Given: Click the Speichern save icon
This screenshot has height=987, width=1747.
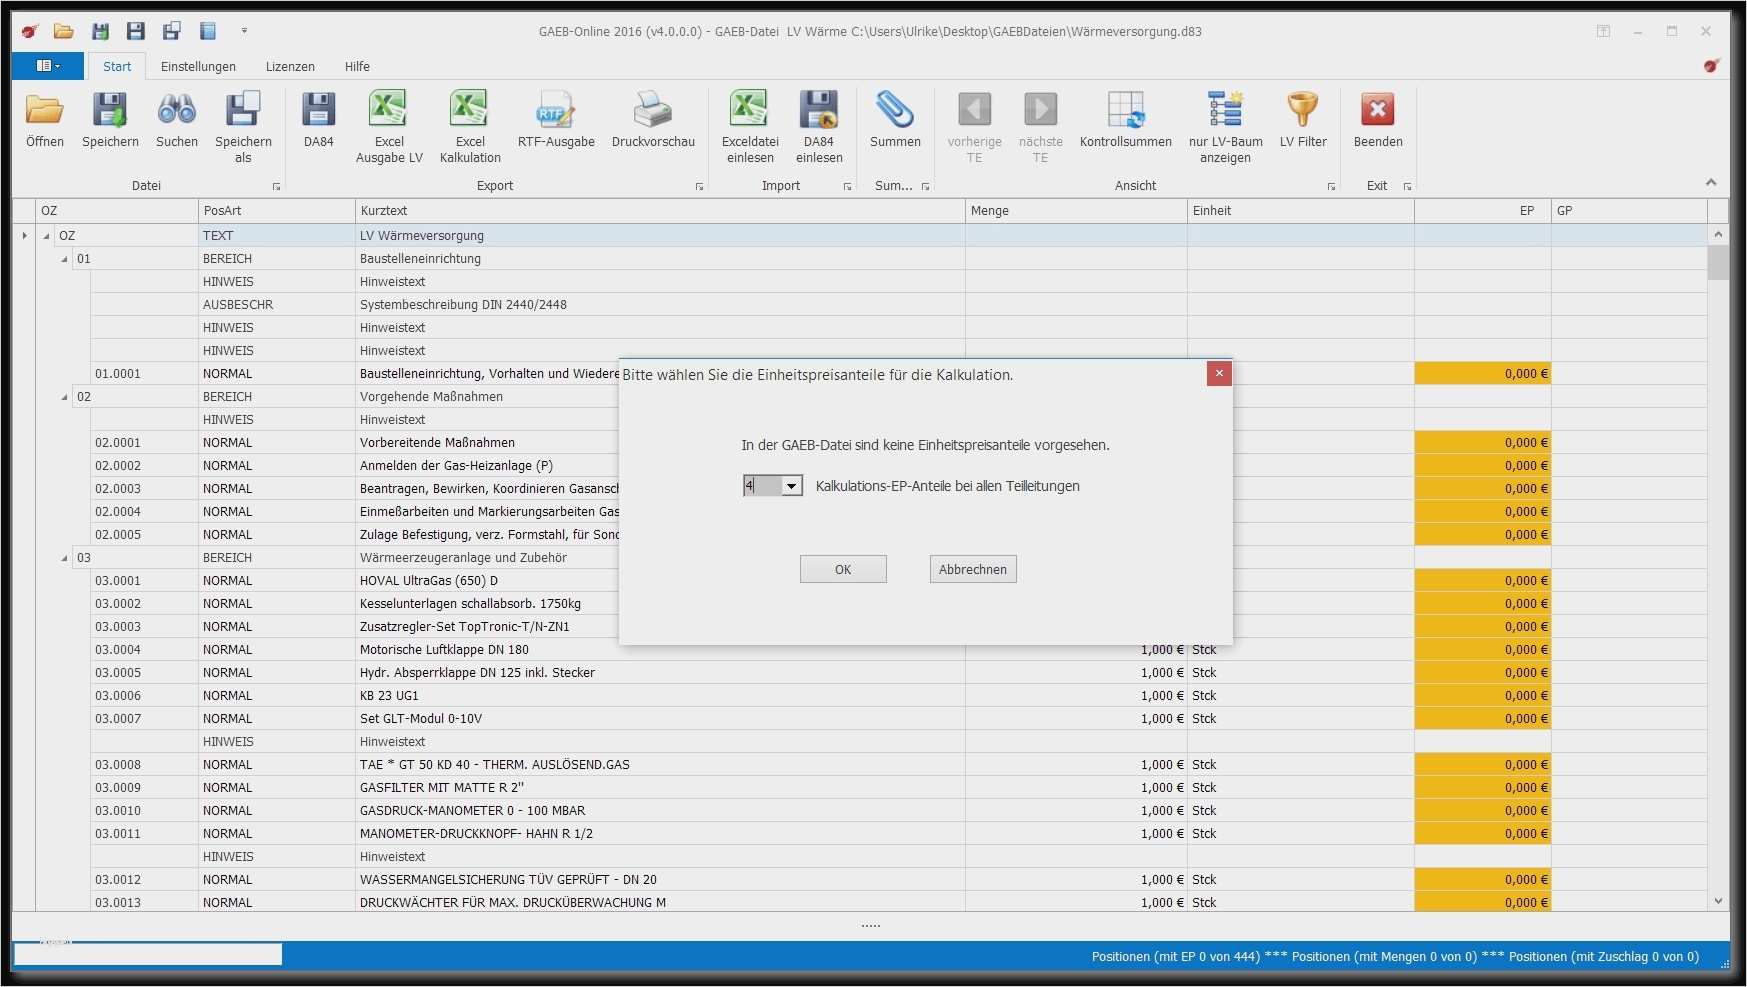Looking at the screenshot, I should pyautogui.click(x=110, y=122).
